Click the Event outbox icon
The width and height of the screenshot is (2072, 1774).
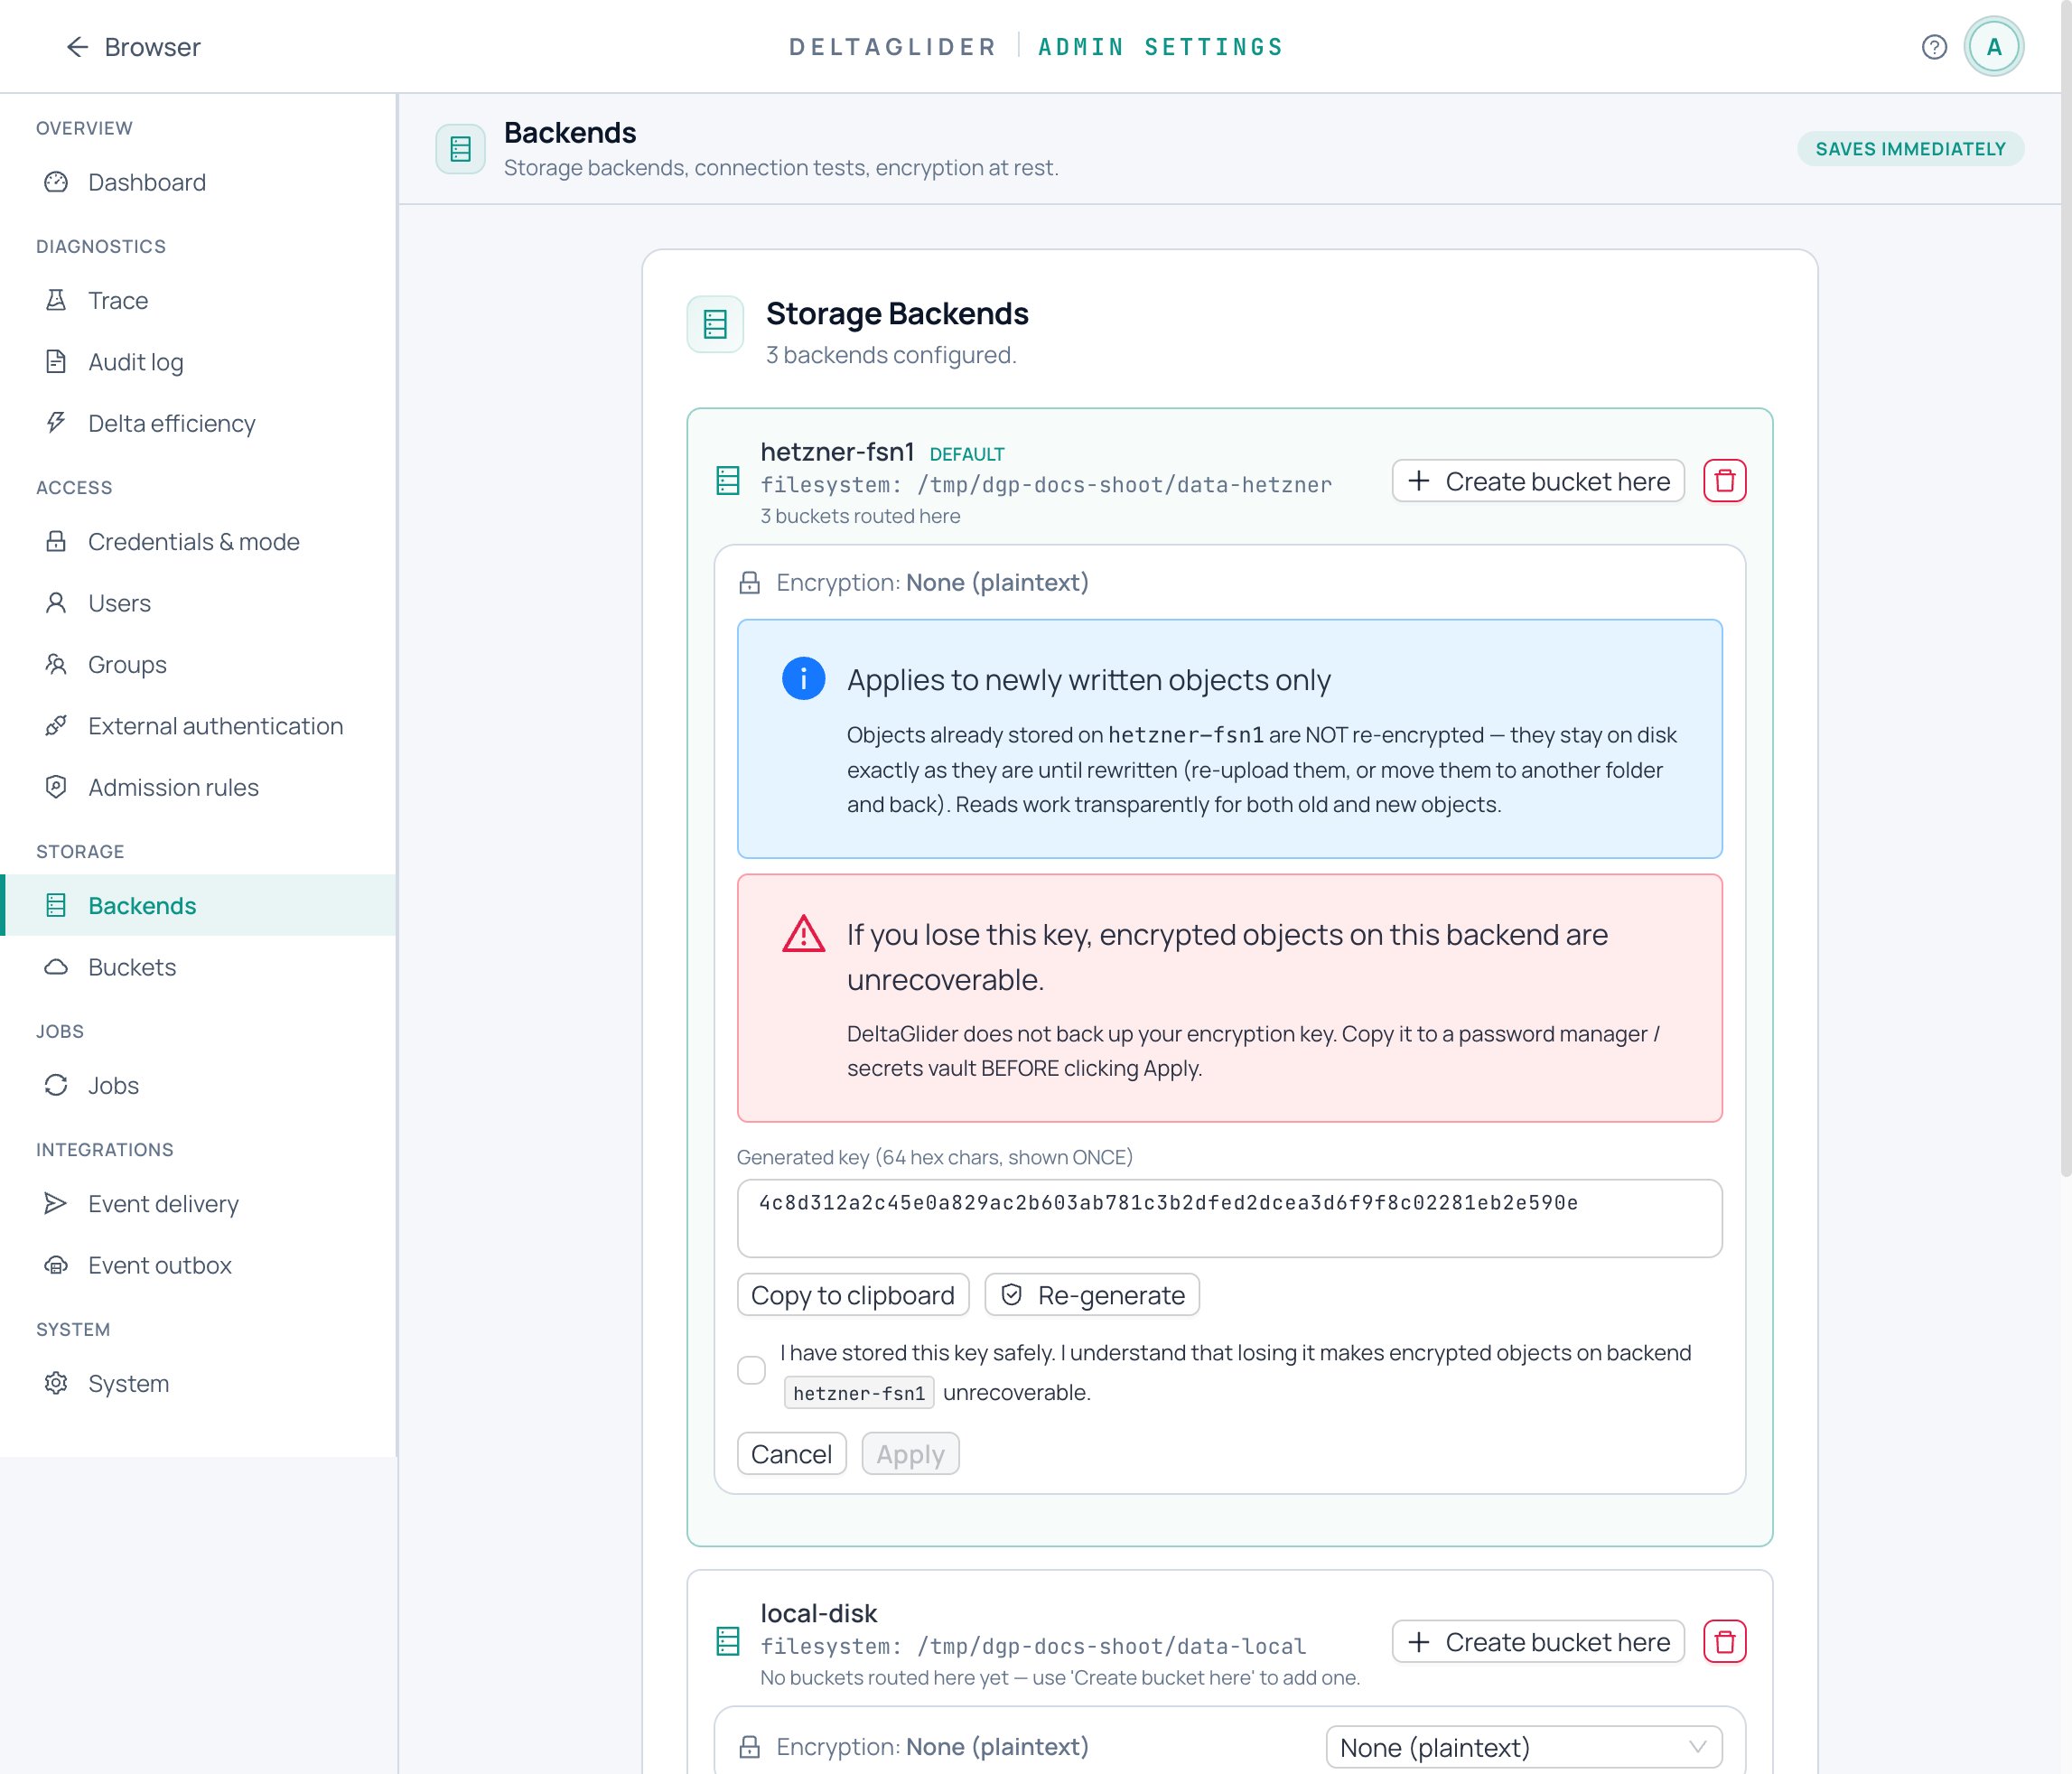56,1265
